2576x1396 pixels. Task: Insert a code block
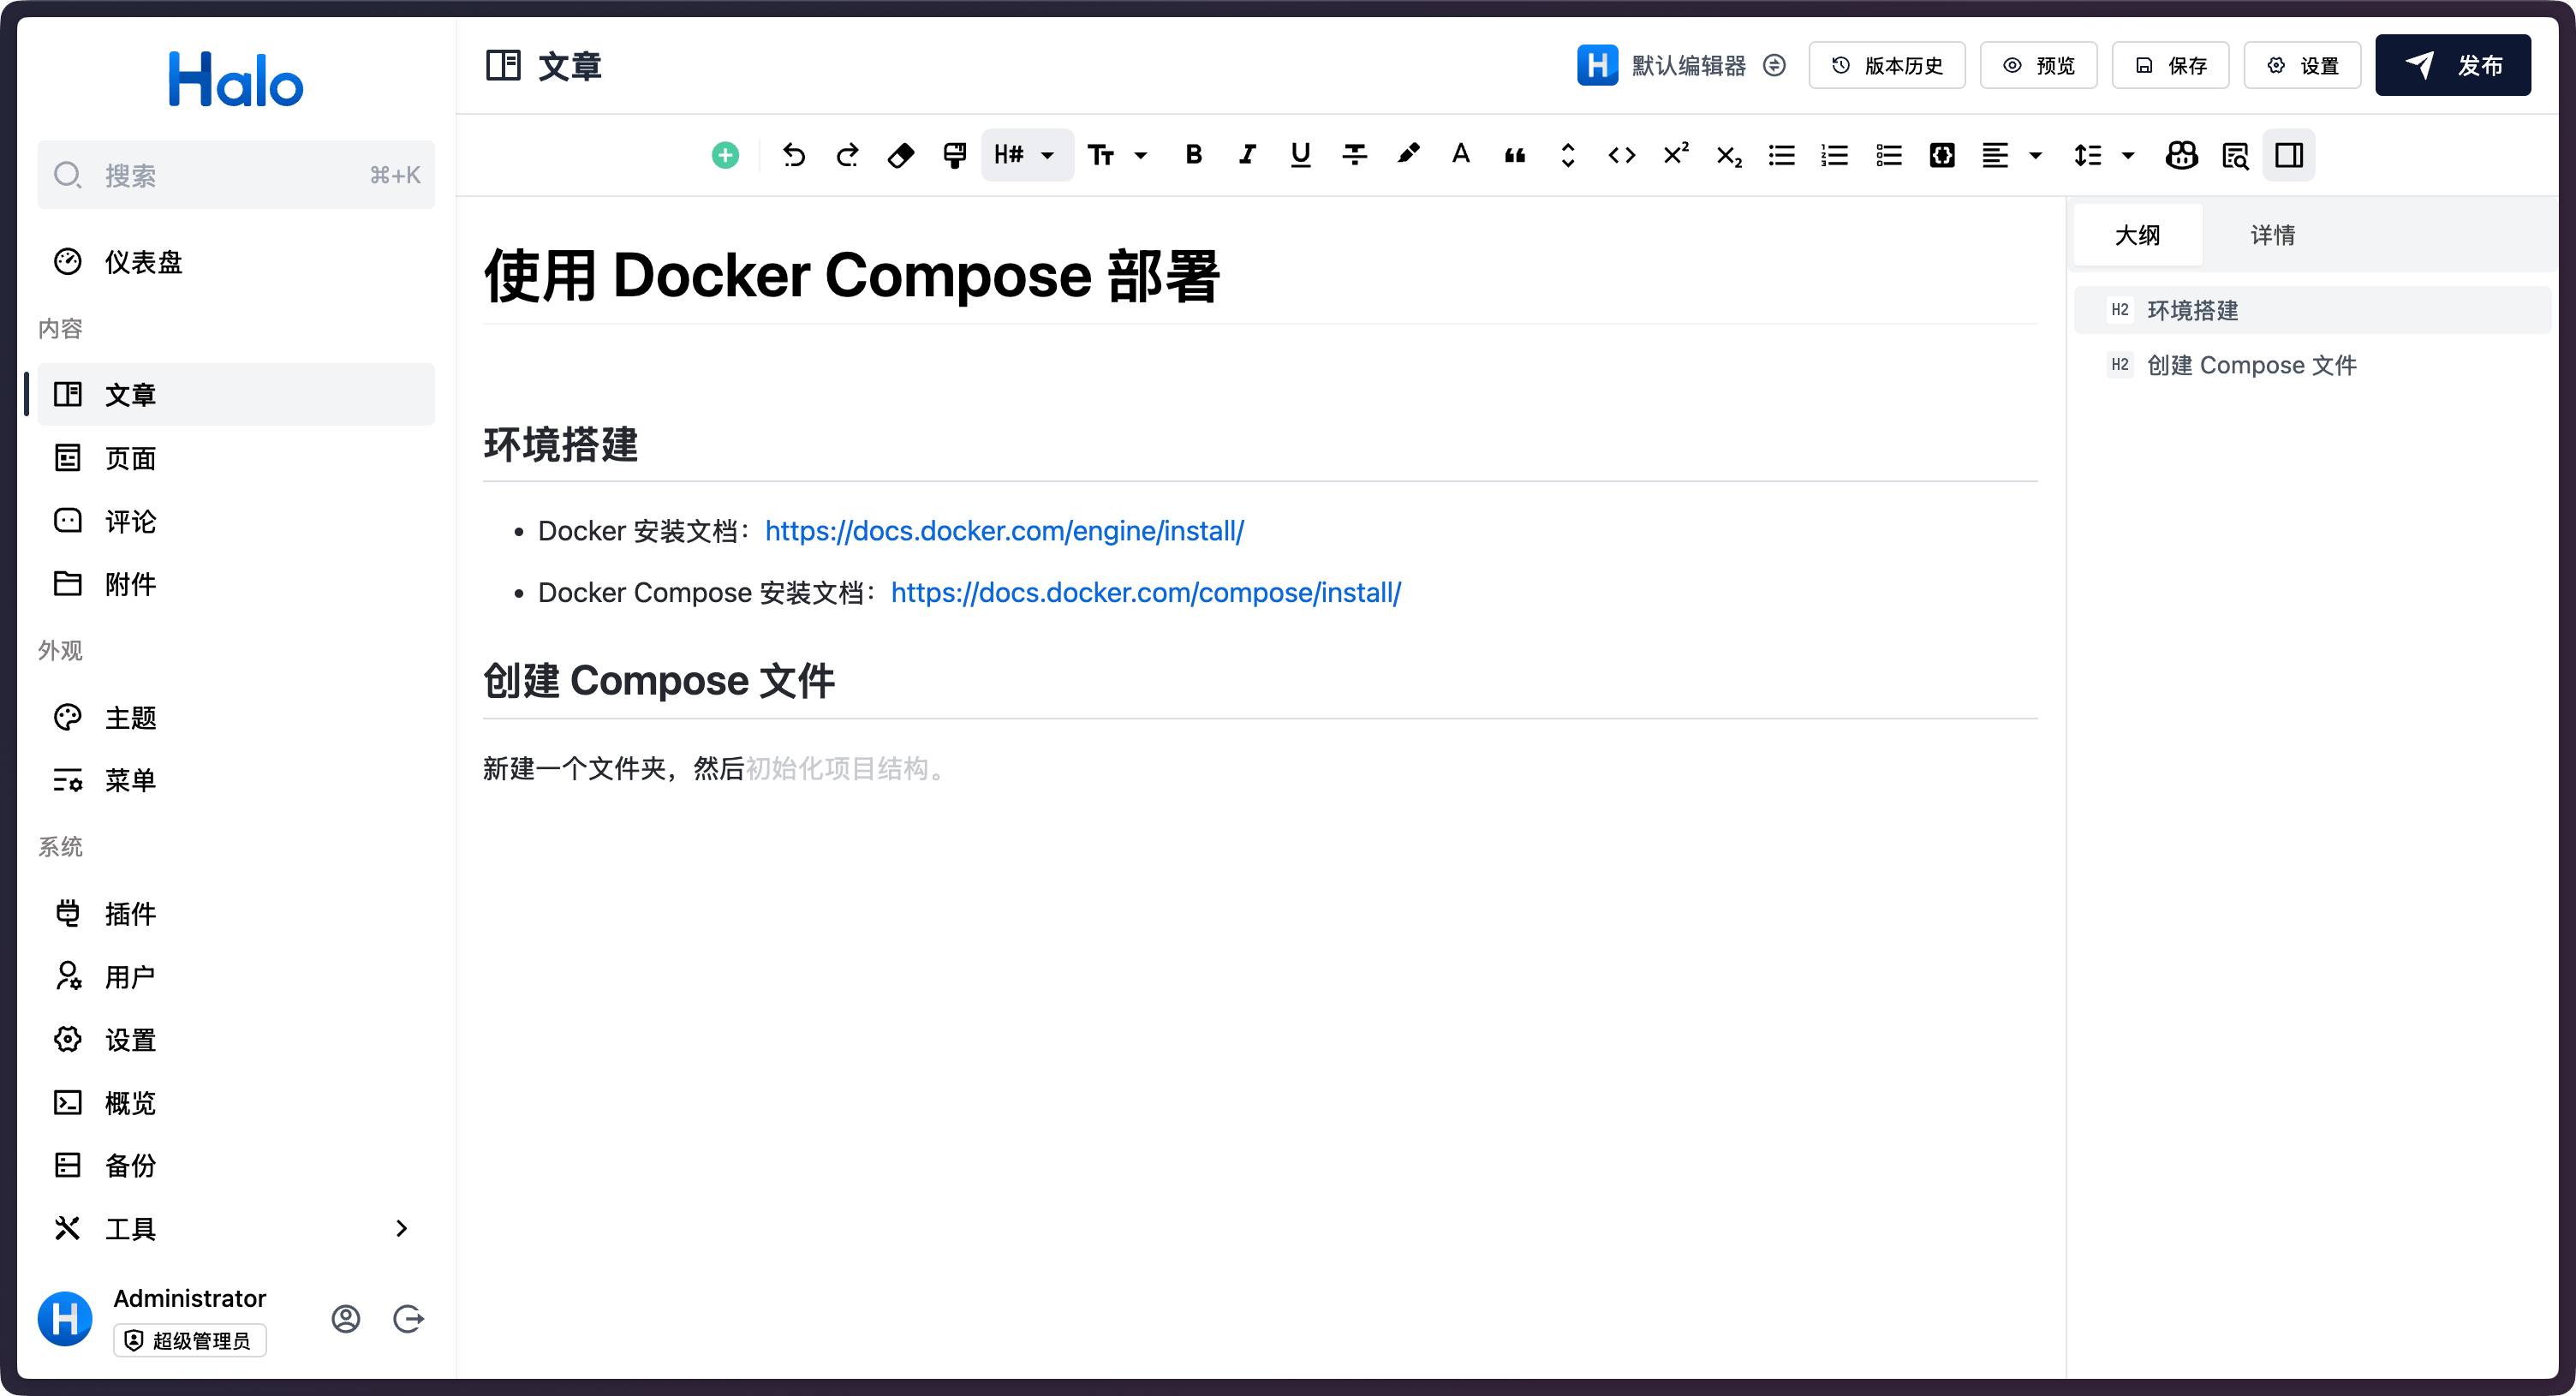1942,155
